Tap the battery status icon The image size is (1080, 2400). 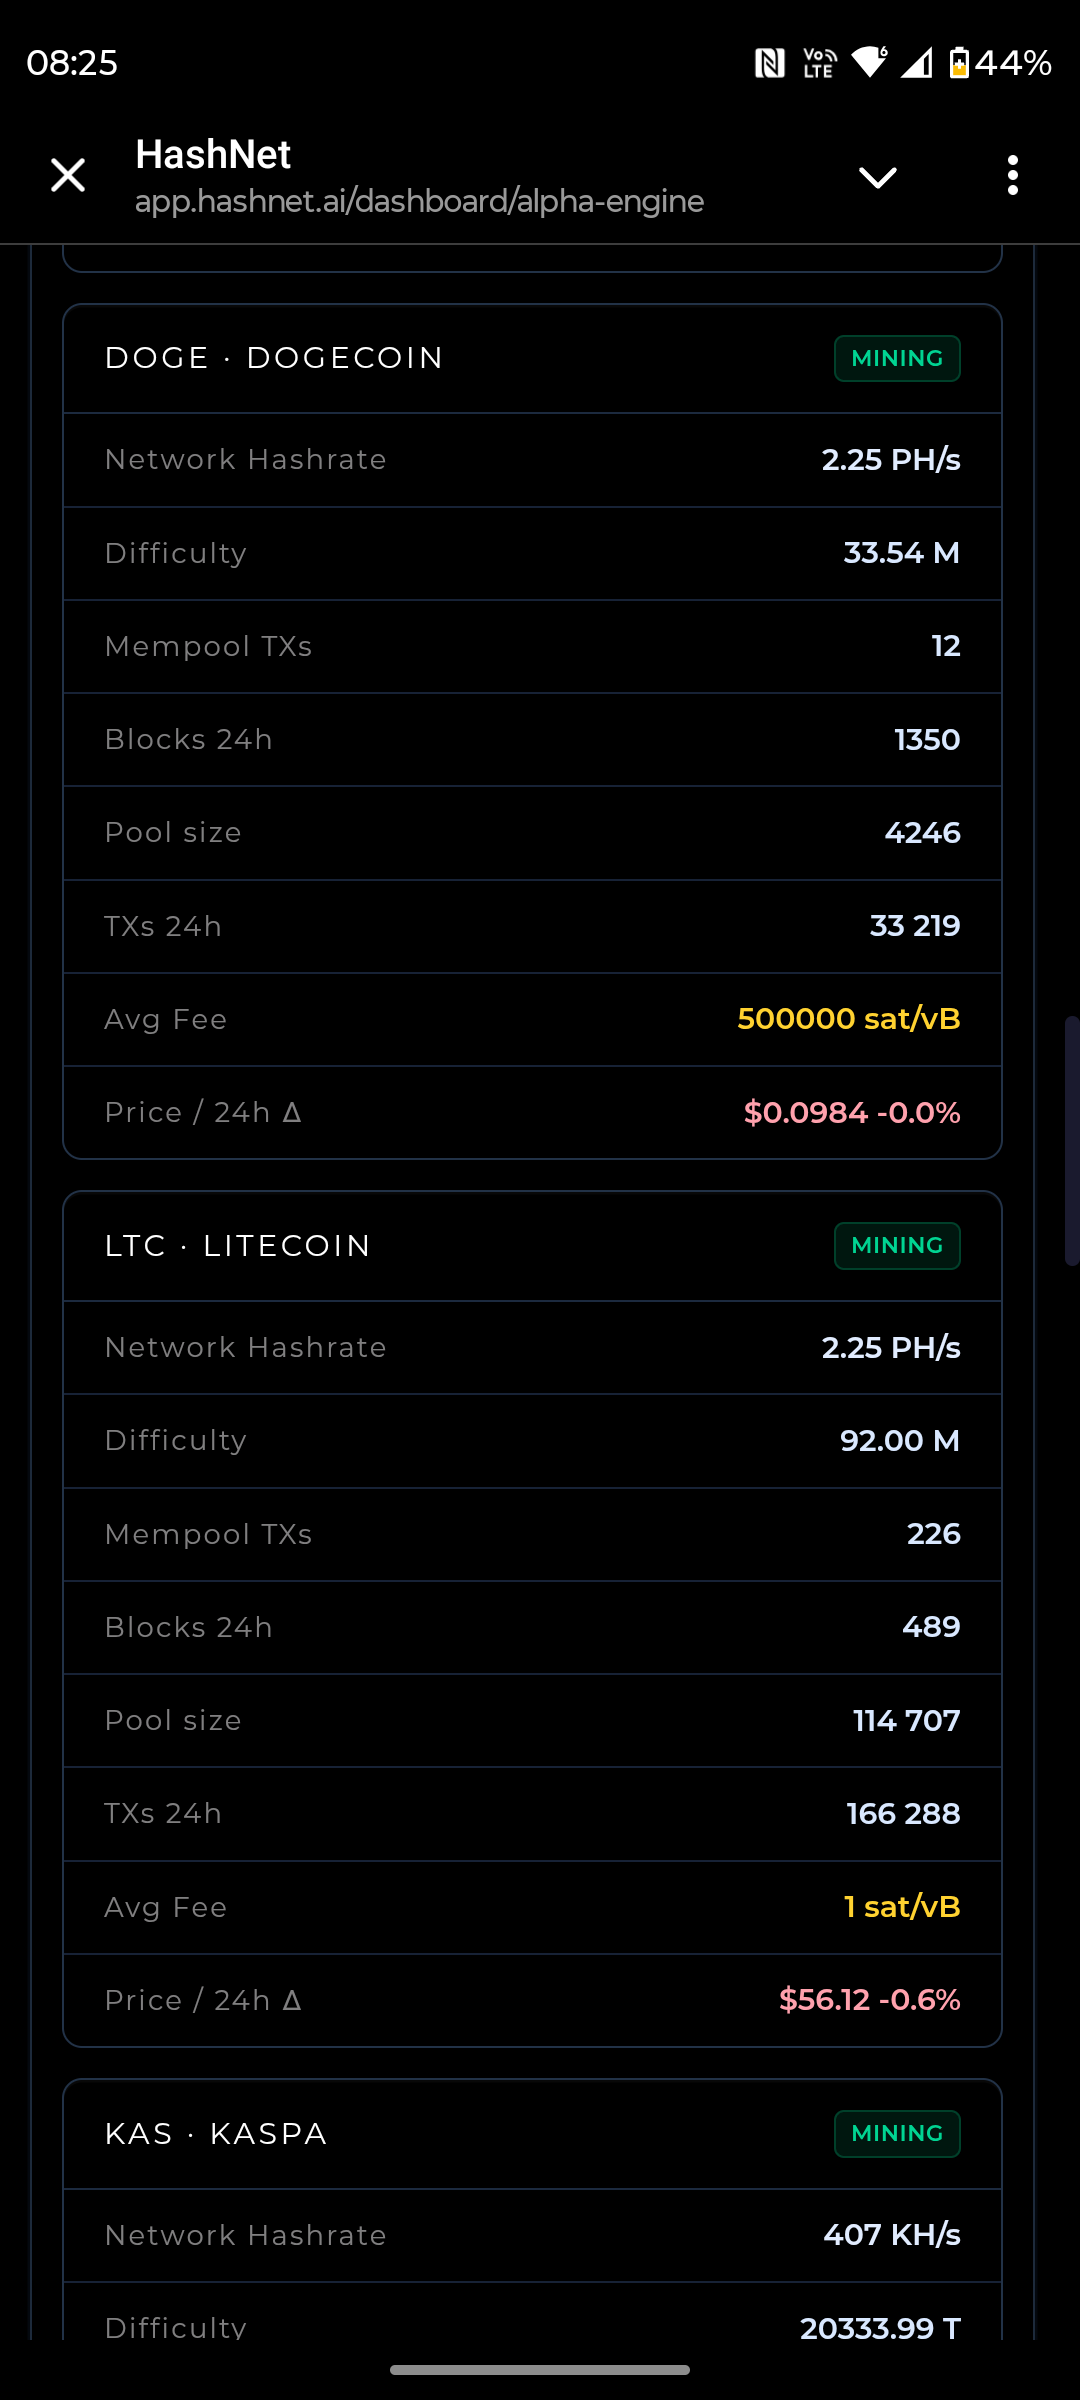pyautogui.click(x=959, y=63)
